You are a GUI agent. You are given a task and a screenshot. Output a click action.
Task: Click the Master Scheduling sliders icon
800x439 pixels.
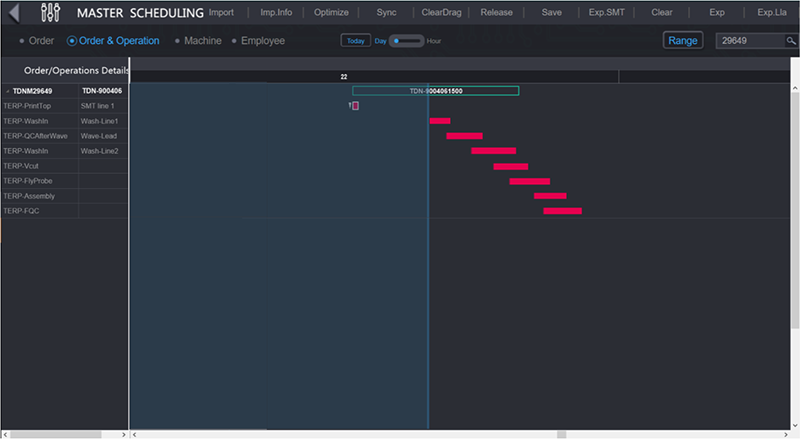click(x=51, y=13)
